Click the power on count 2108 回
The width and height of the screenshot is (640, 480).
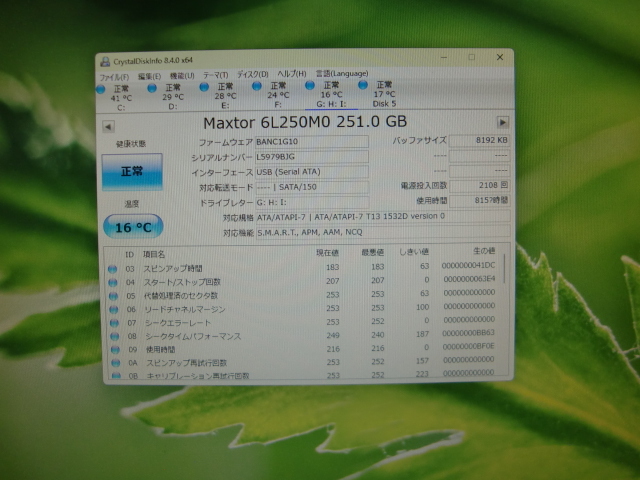[479, 185]
